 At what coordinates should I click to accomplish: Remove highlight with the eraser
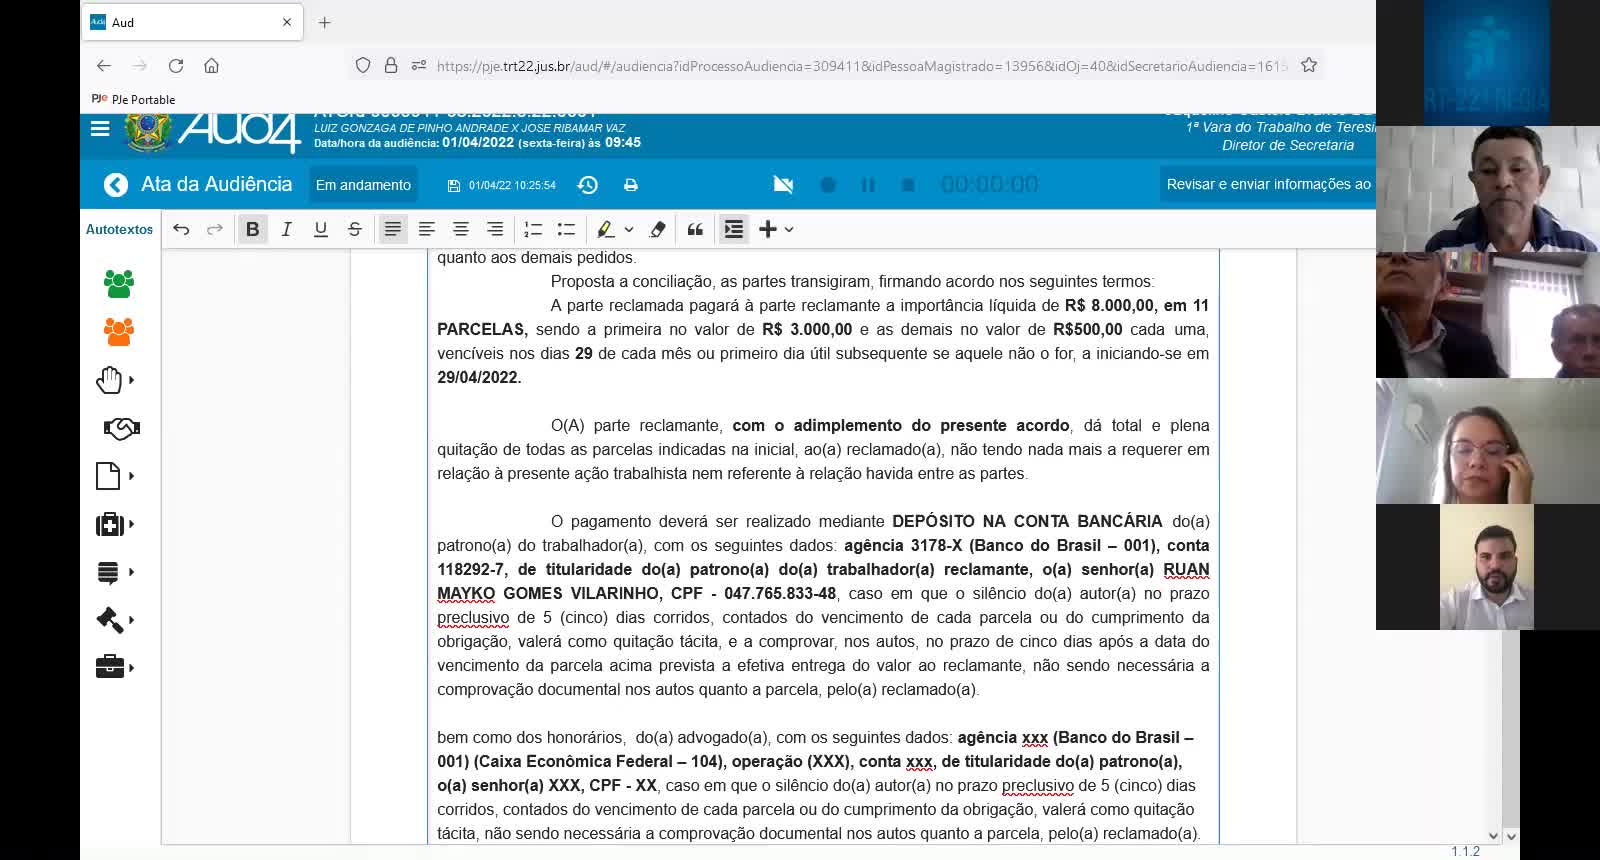click(x=658, y=229)
